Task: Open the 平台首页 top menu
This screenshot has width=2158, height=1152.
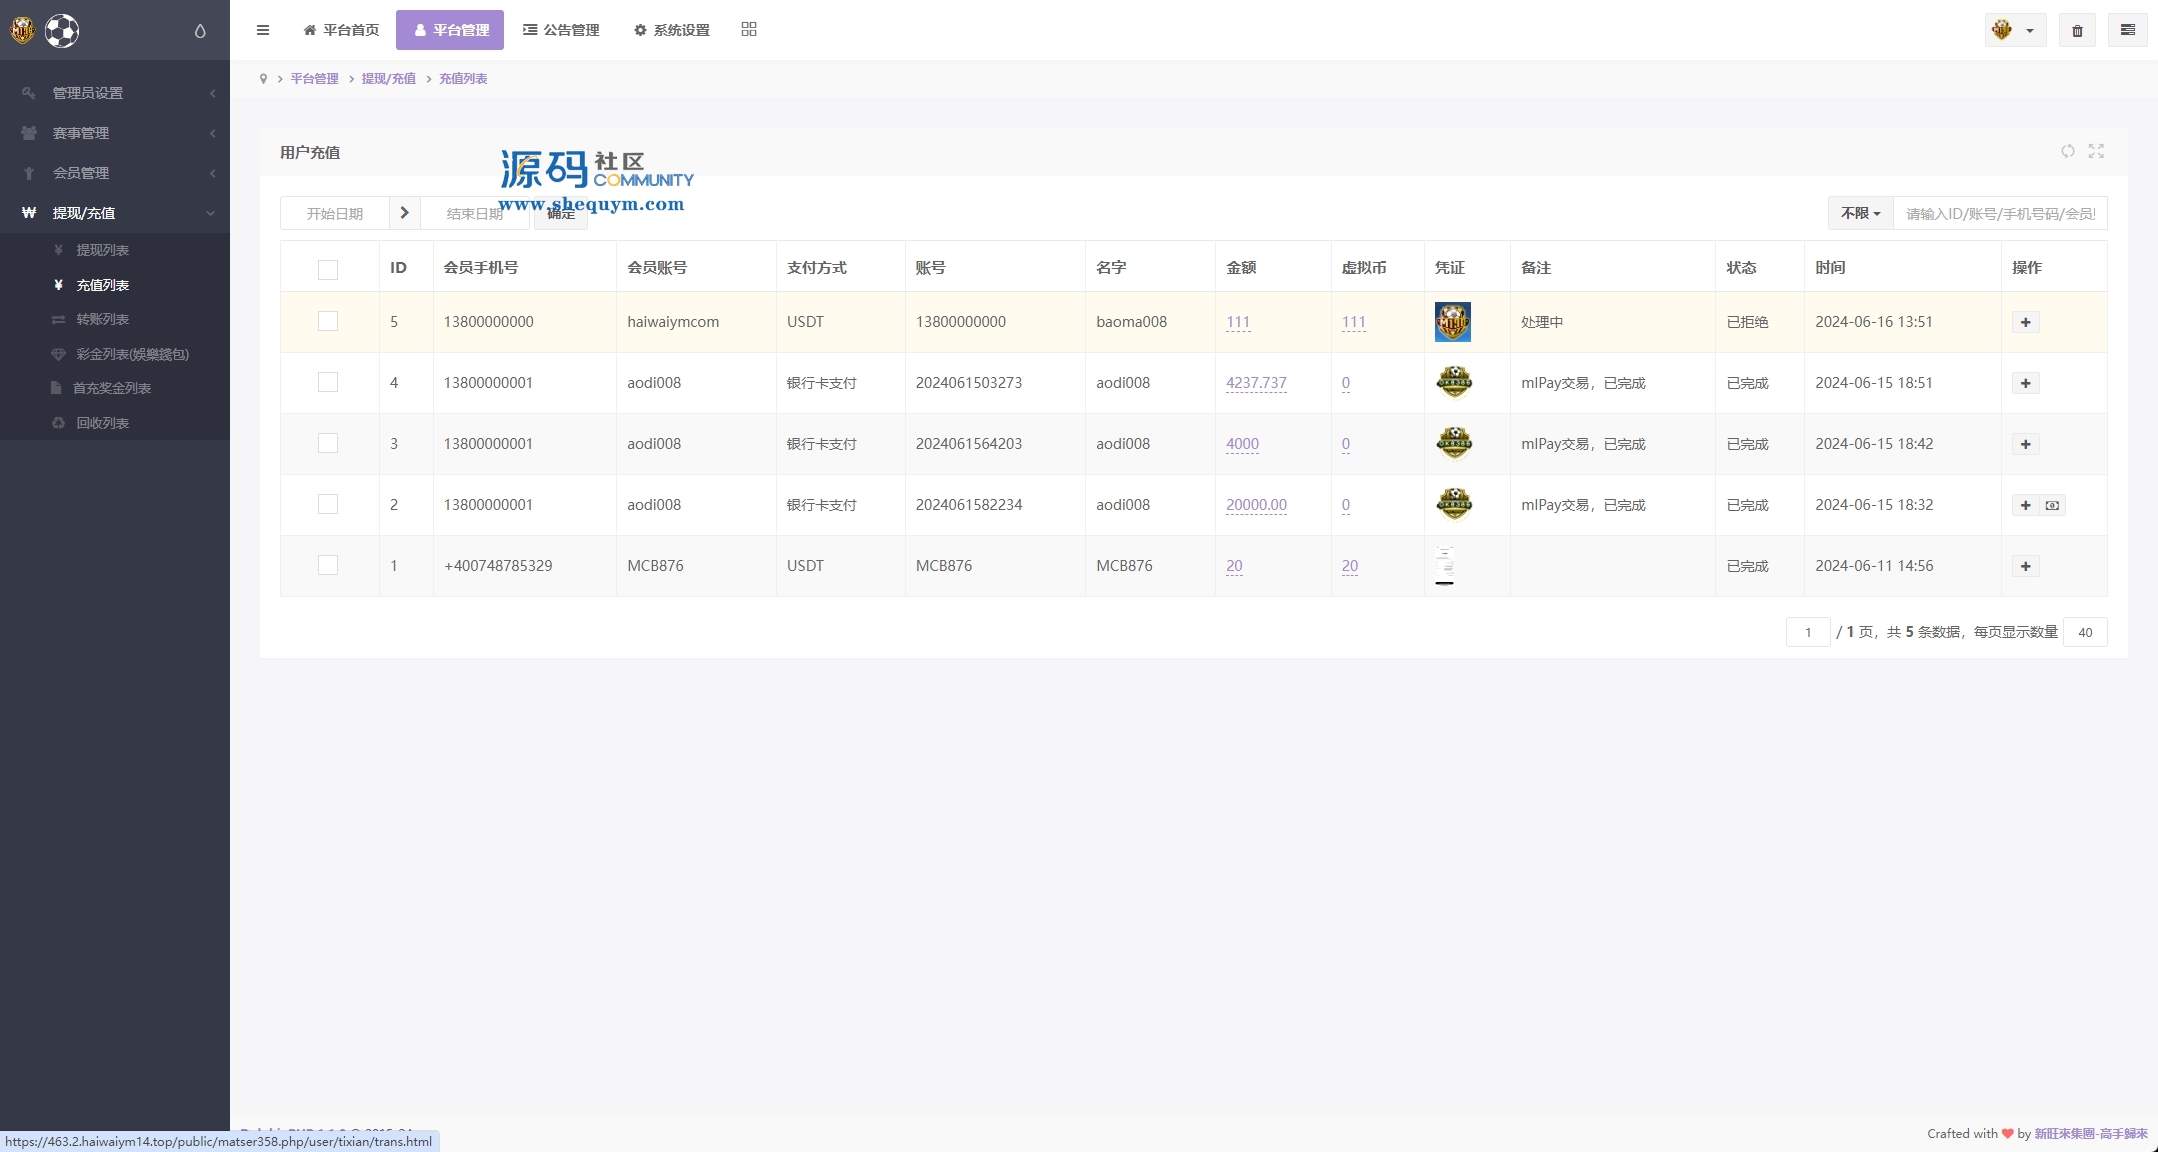Action: [x=341, y=30]
